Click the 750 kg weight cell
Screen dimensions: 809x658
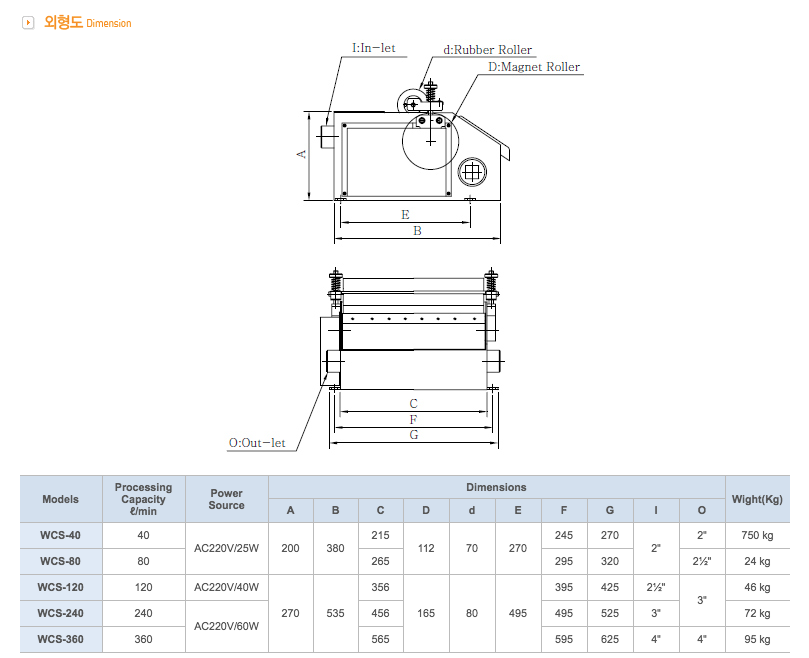tap(757, 536)
